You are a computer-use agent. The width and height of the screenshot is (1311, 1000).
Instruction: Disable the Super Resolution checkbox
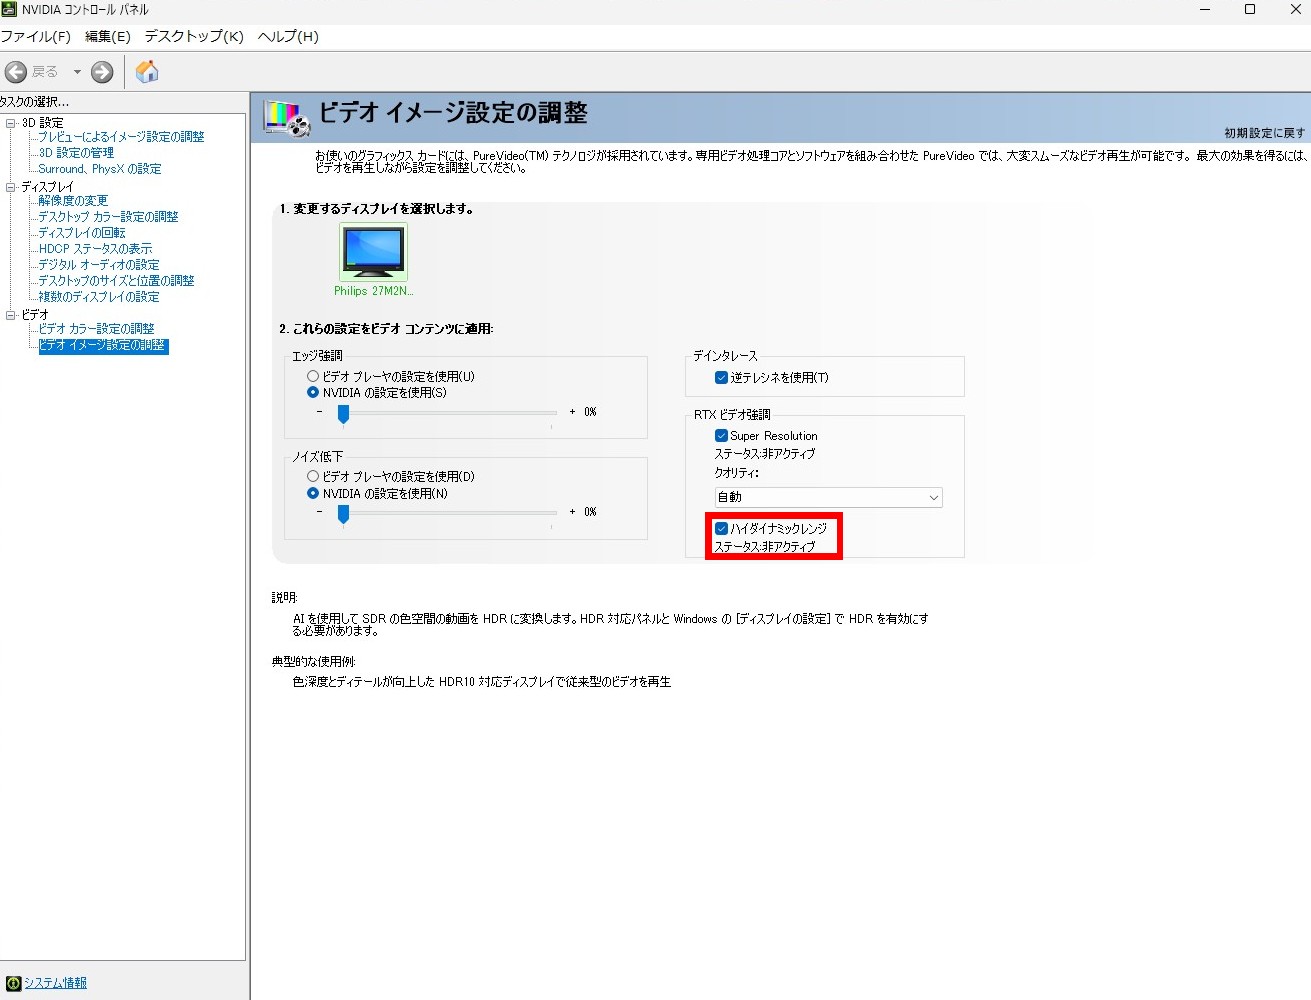(x=721, y=436)
